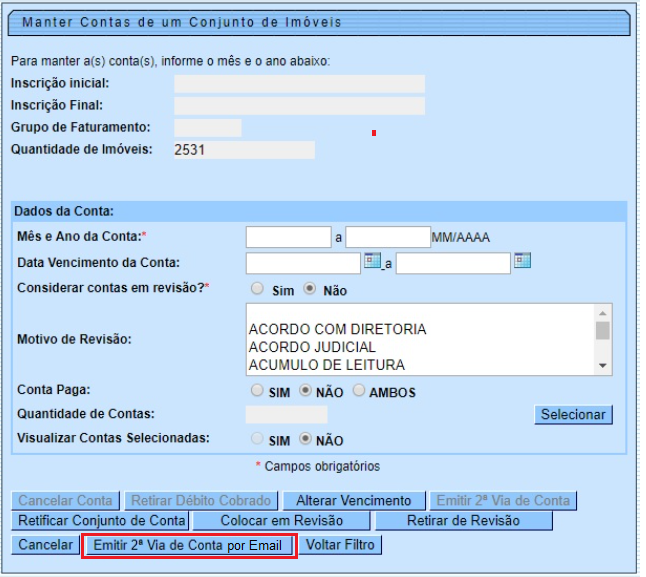
Task: Click the disabled Retirar Débito Cobrado button
Action: click(x=201, y=500)
